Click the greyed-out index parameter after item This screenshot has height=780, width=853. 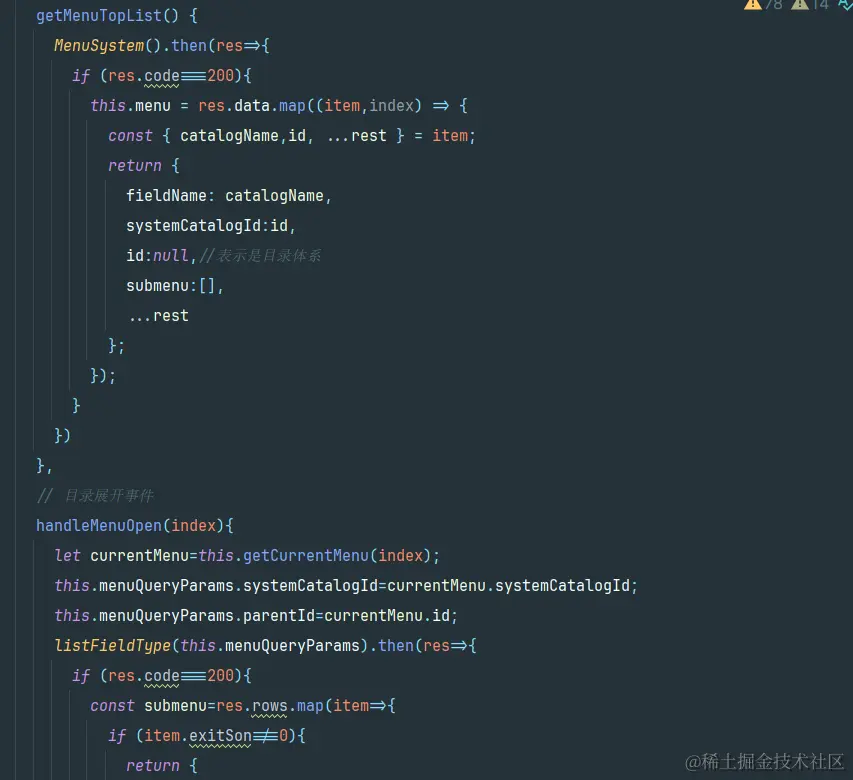(x=392, y=106)
